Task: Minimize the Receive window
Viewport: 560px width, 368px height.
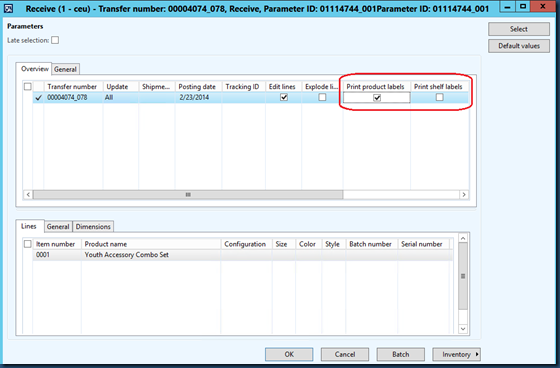Action: (x=507, y=6)
